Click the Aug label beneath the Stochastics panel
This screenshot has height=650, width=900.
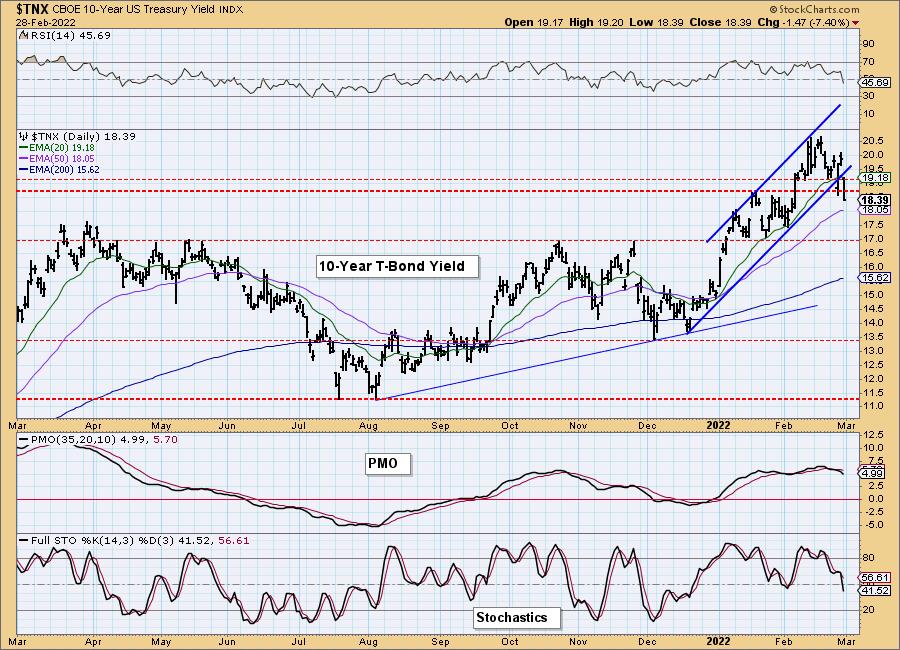pyautogui.click(x=368, y=642)
